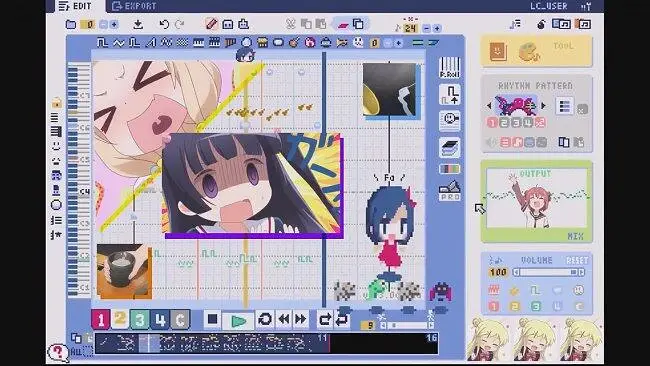
Task: Click the scissors cut icon
Action: click(x=290, y=24)
